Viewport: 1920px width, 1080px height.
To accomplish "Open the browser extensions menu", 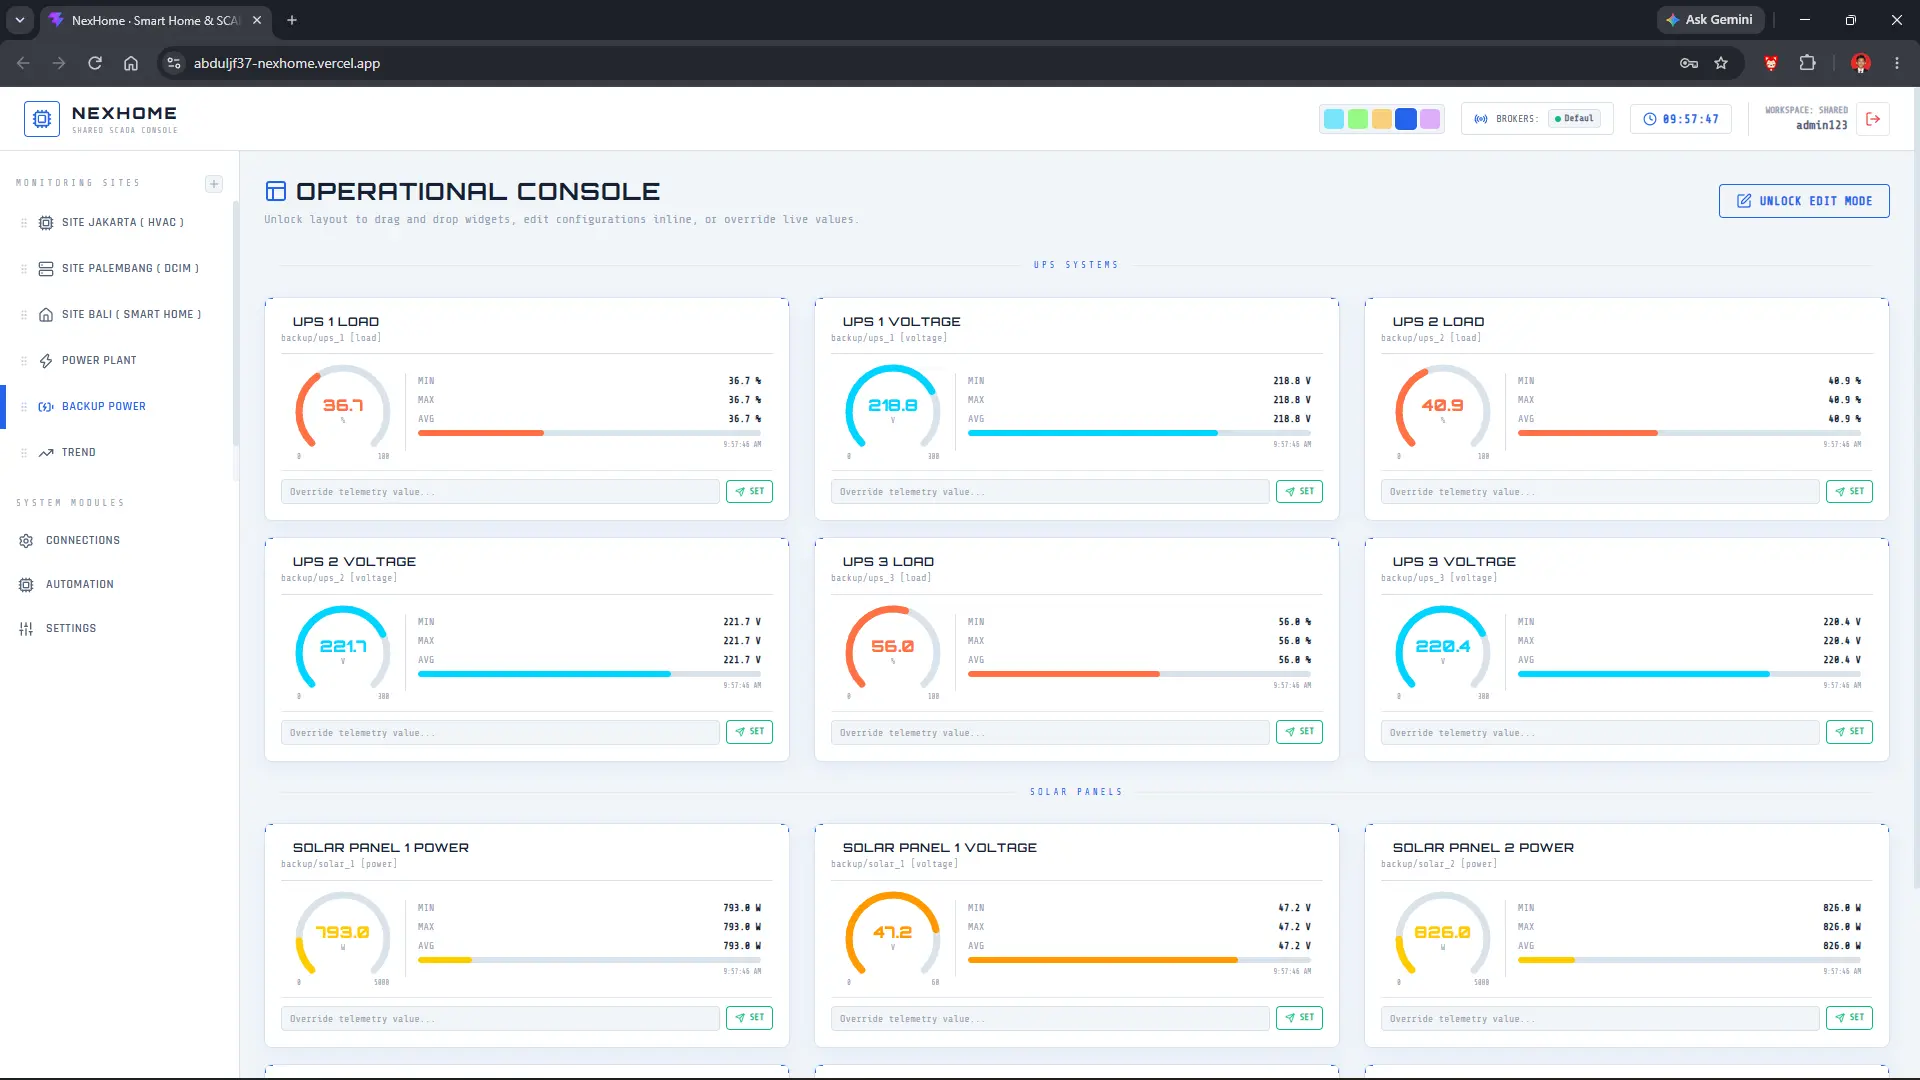I will pyautogui.click(x=1807, y=63).
